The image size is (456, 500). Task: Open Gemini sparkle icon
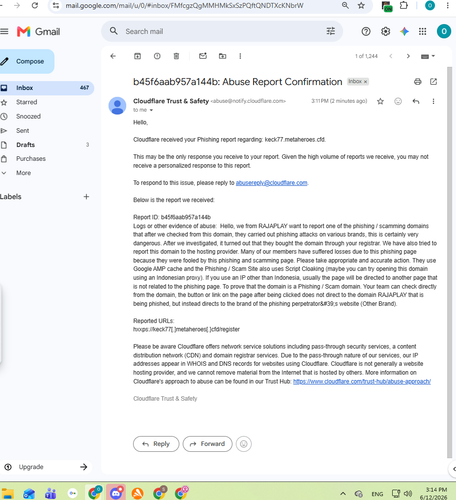tap(404, 31)
